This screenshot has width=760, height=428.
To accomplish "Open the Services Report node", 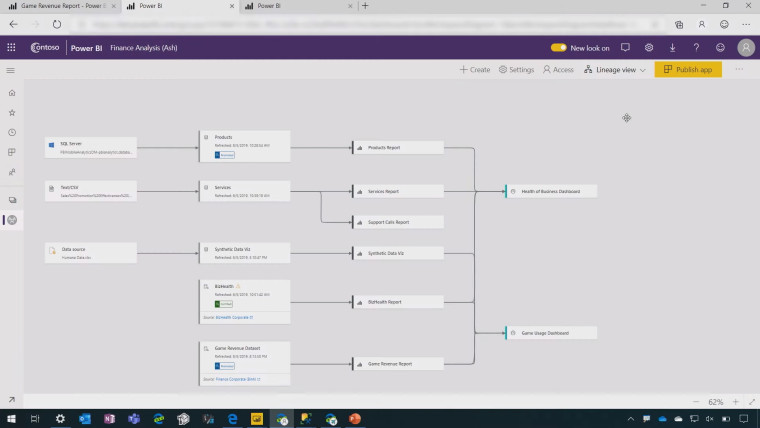I will (398, 191).
